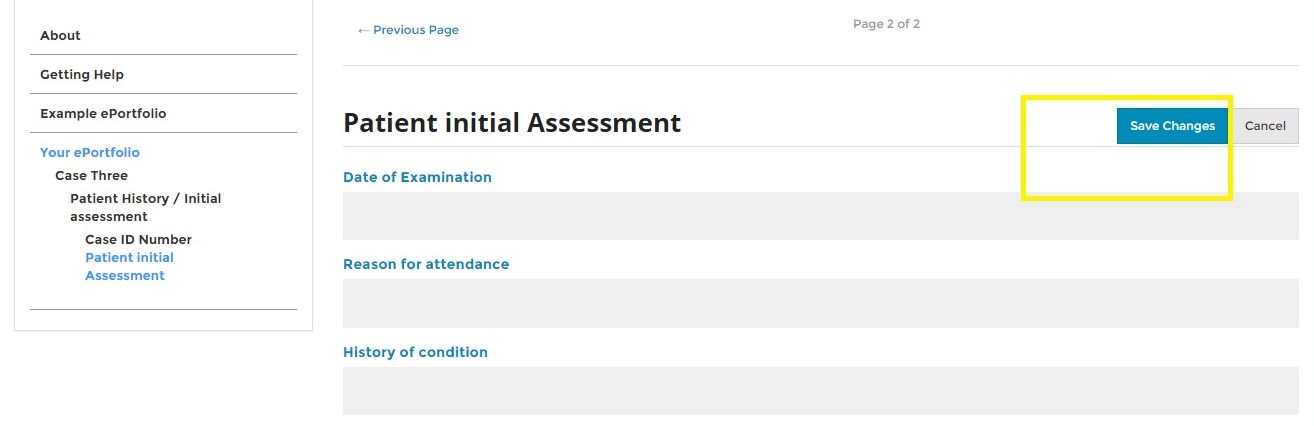Click the History of condition label
This screenshot has height=426, width=1314.
click(x=415, y=352)
